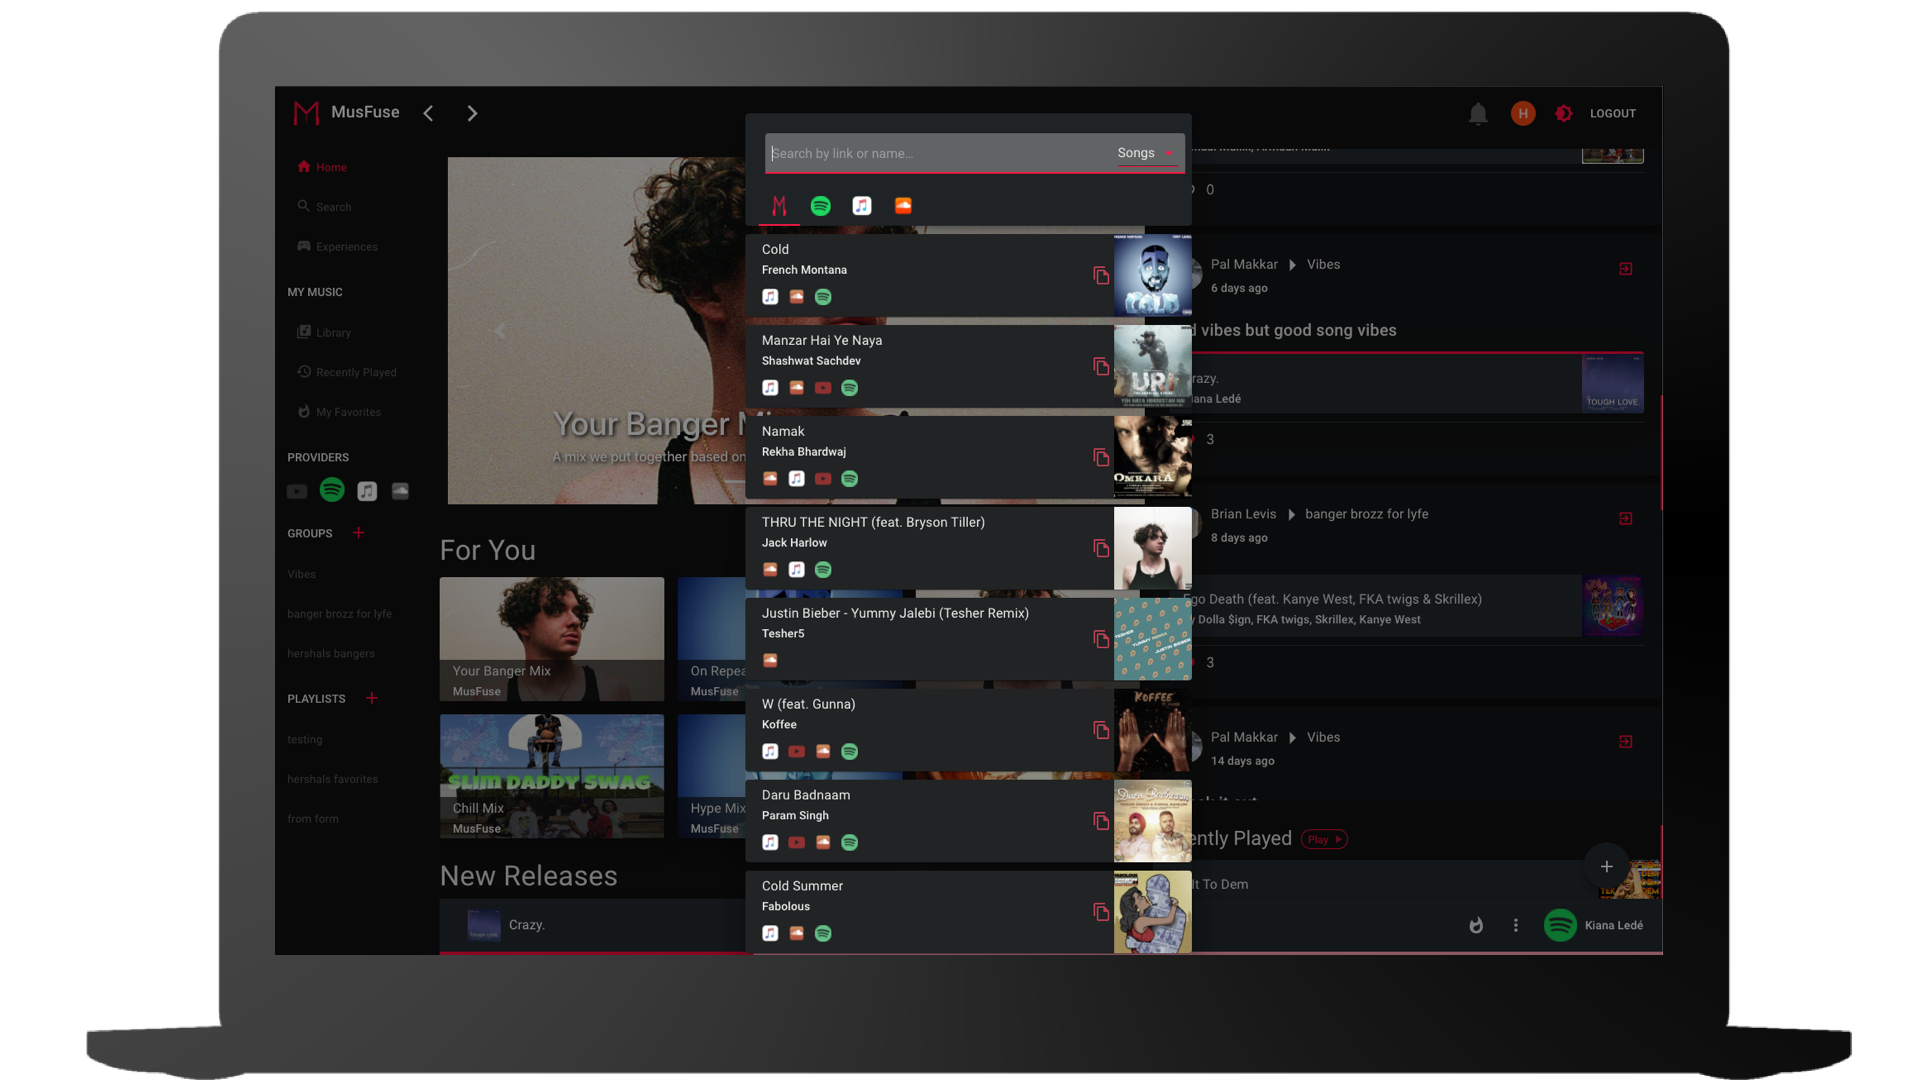Click the copy icon for Cold song
The height and width of the screenshot is (1080, 1920).
tap(1101, 276)
